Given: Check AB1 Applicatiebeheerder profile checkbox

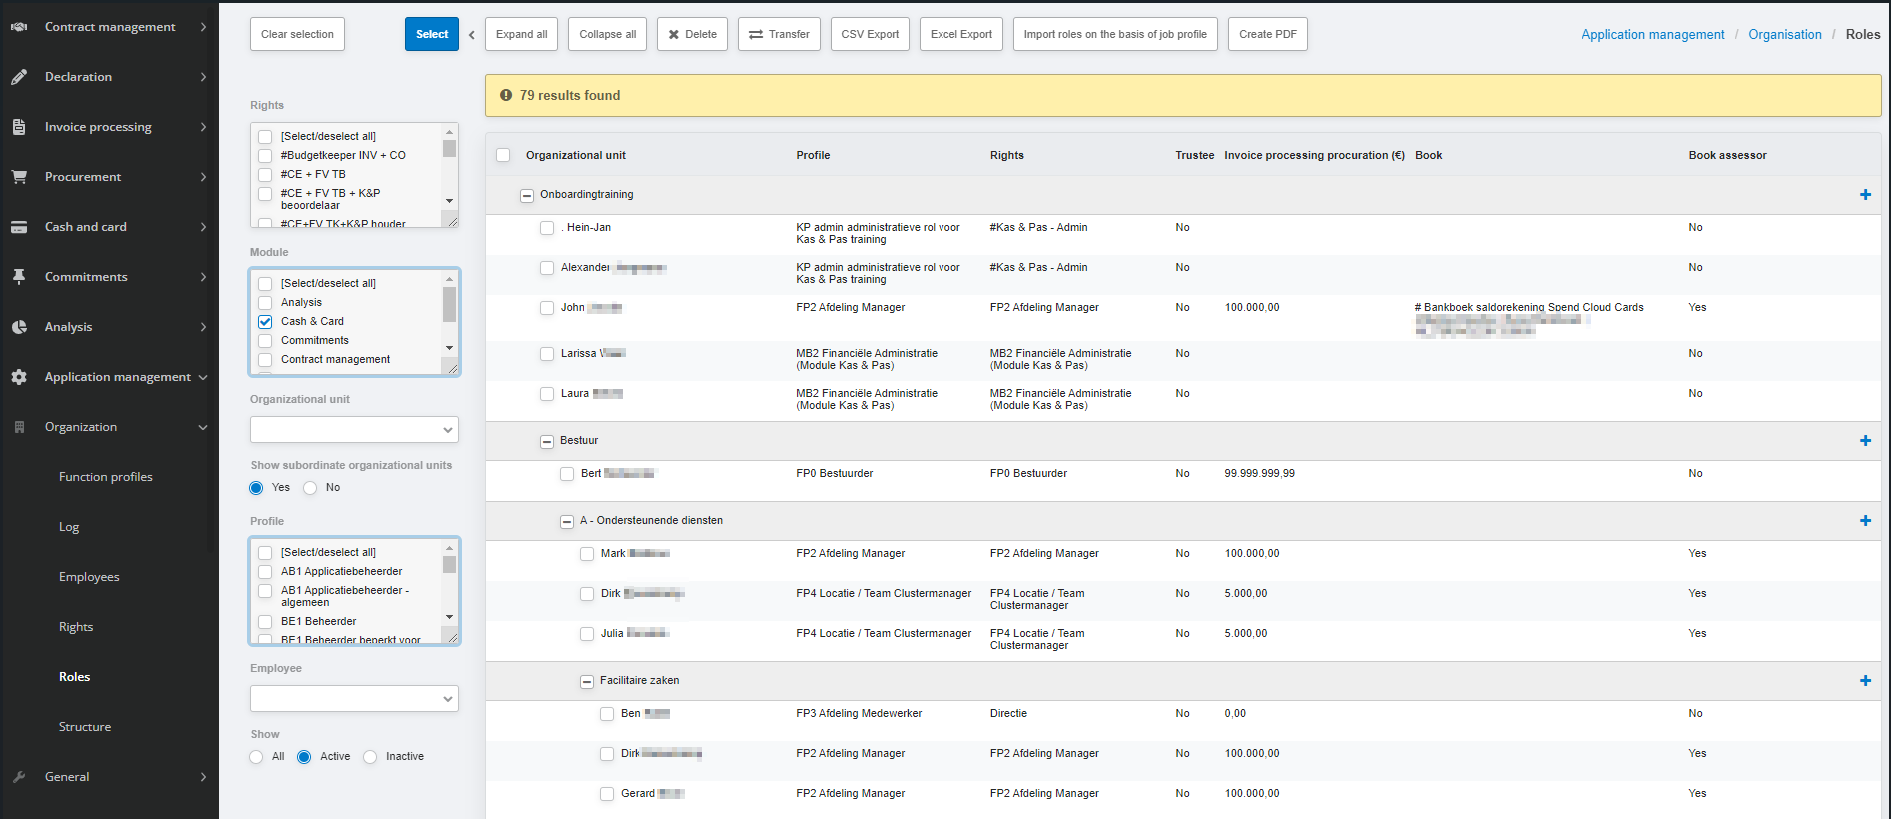Looking at the screenshot, I should point(265,572).
